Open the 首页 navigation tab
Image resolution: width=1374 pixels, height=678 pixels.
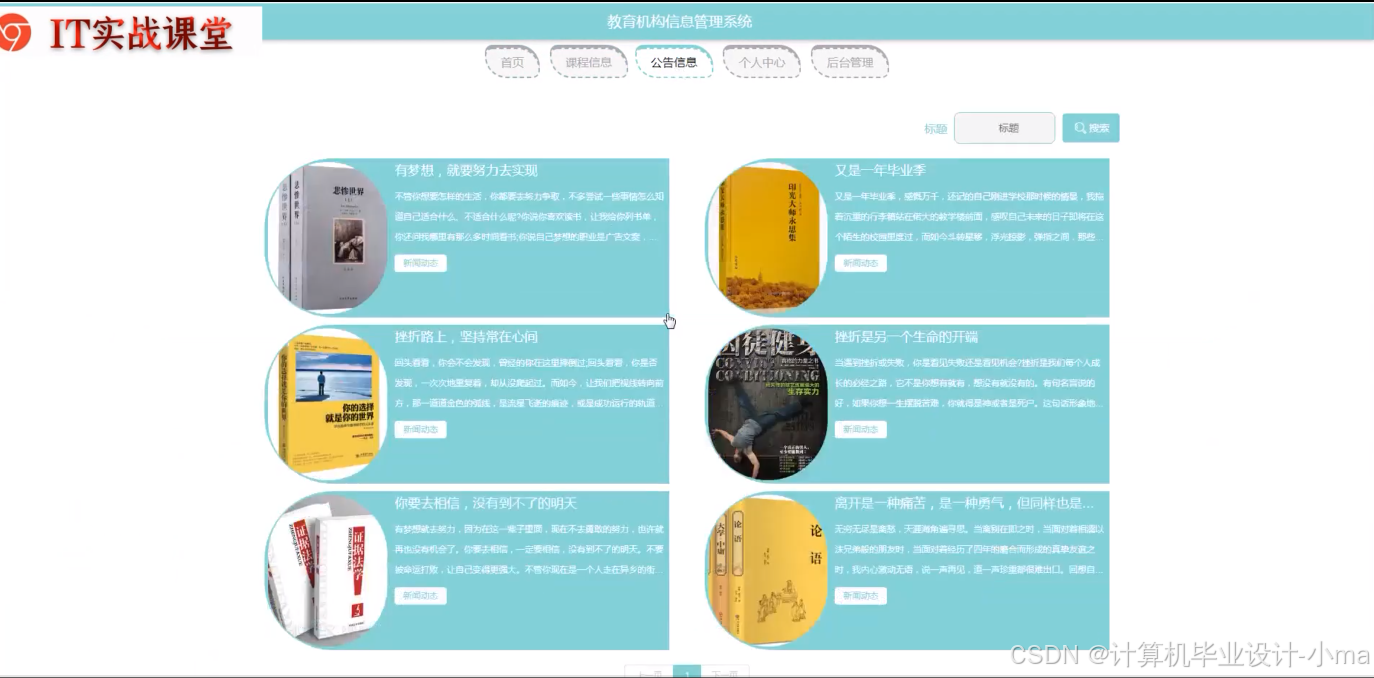(512, 62)
